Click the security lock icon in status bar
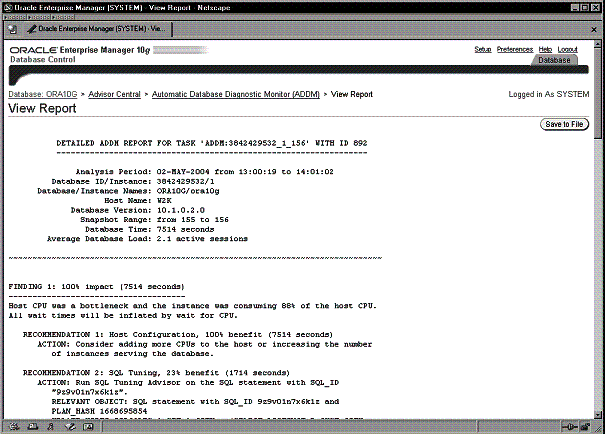605x434 pixels. click(x=585, y=427)
